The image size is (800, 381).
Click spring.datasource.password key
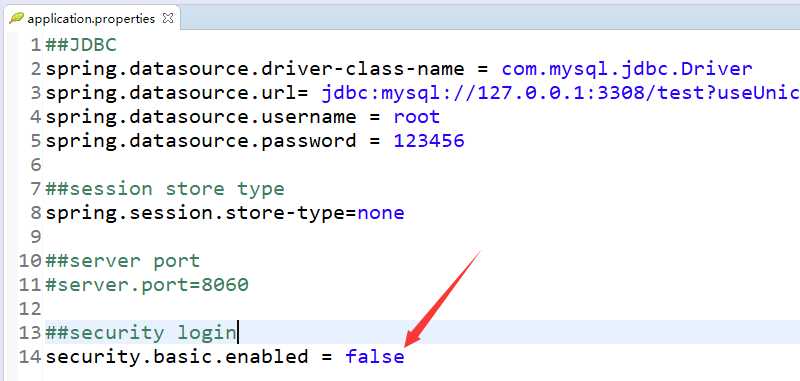[201, 141]
